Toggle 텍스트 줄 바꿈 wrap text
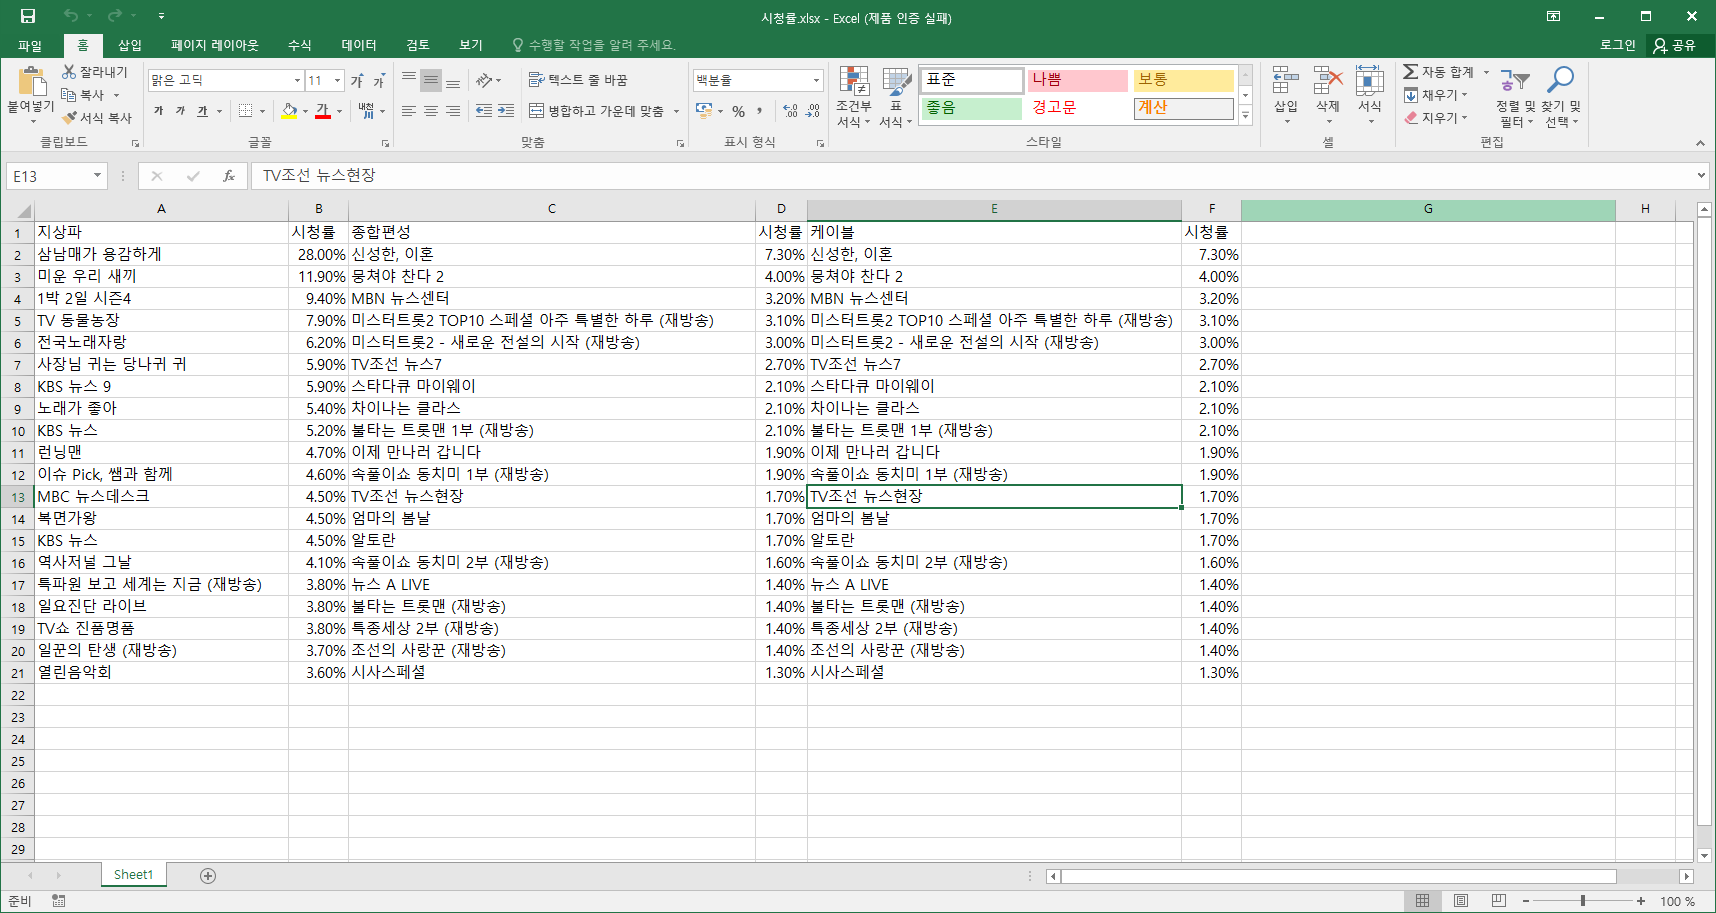The image size is (1716, 913). tap(578, 80)
